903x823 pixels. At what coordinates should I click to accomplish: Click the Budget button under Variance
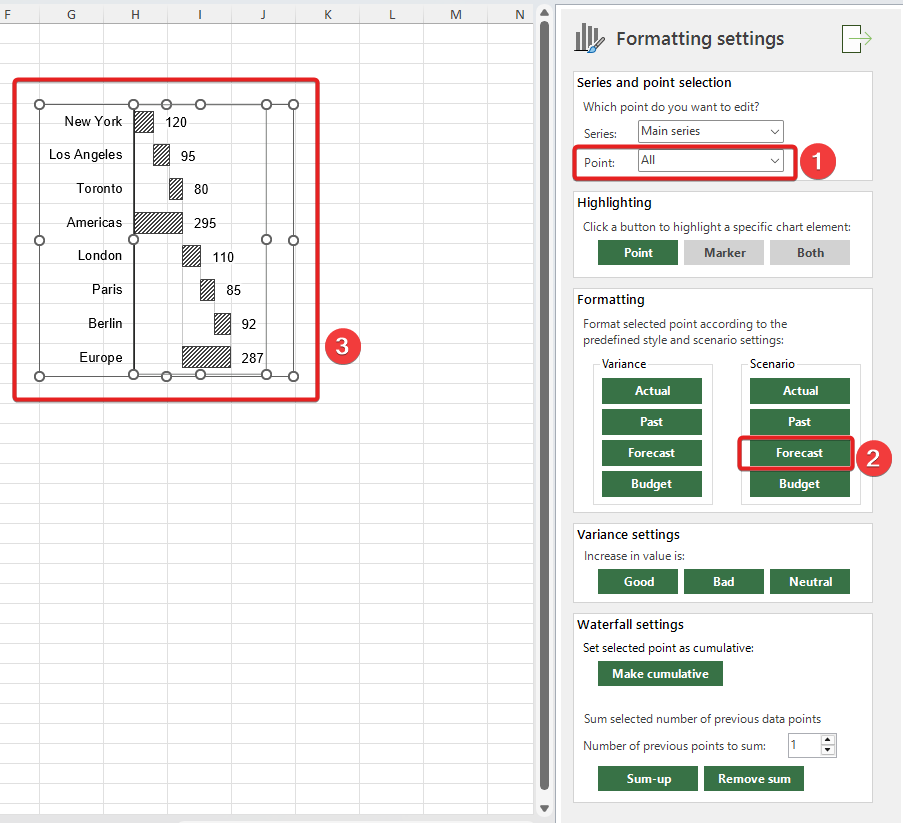[x=651, y=484]
